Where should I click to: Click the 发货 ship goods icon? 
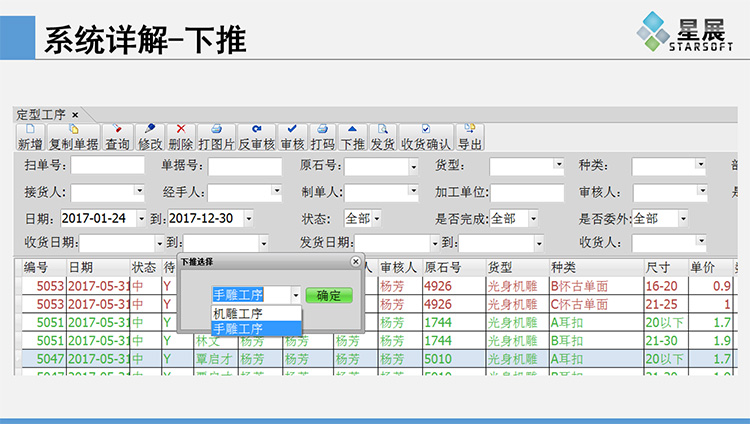pos(382,137)
